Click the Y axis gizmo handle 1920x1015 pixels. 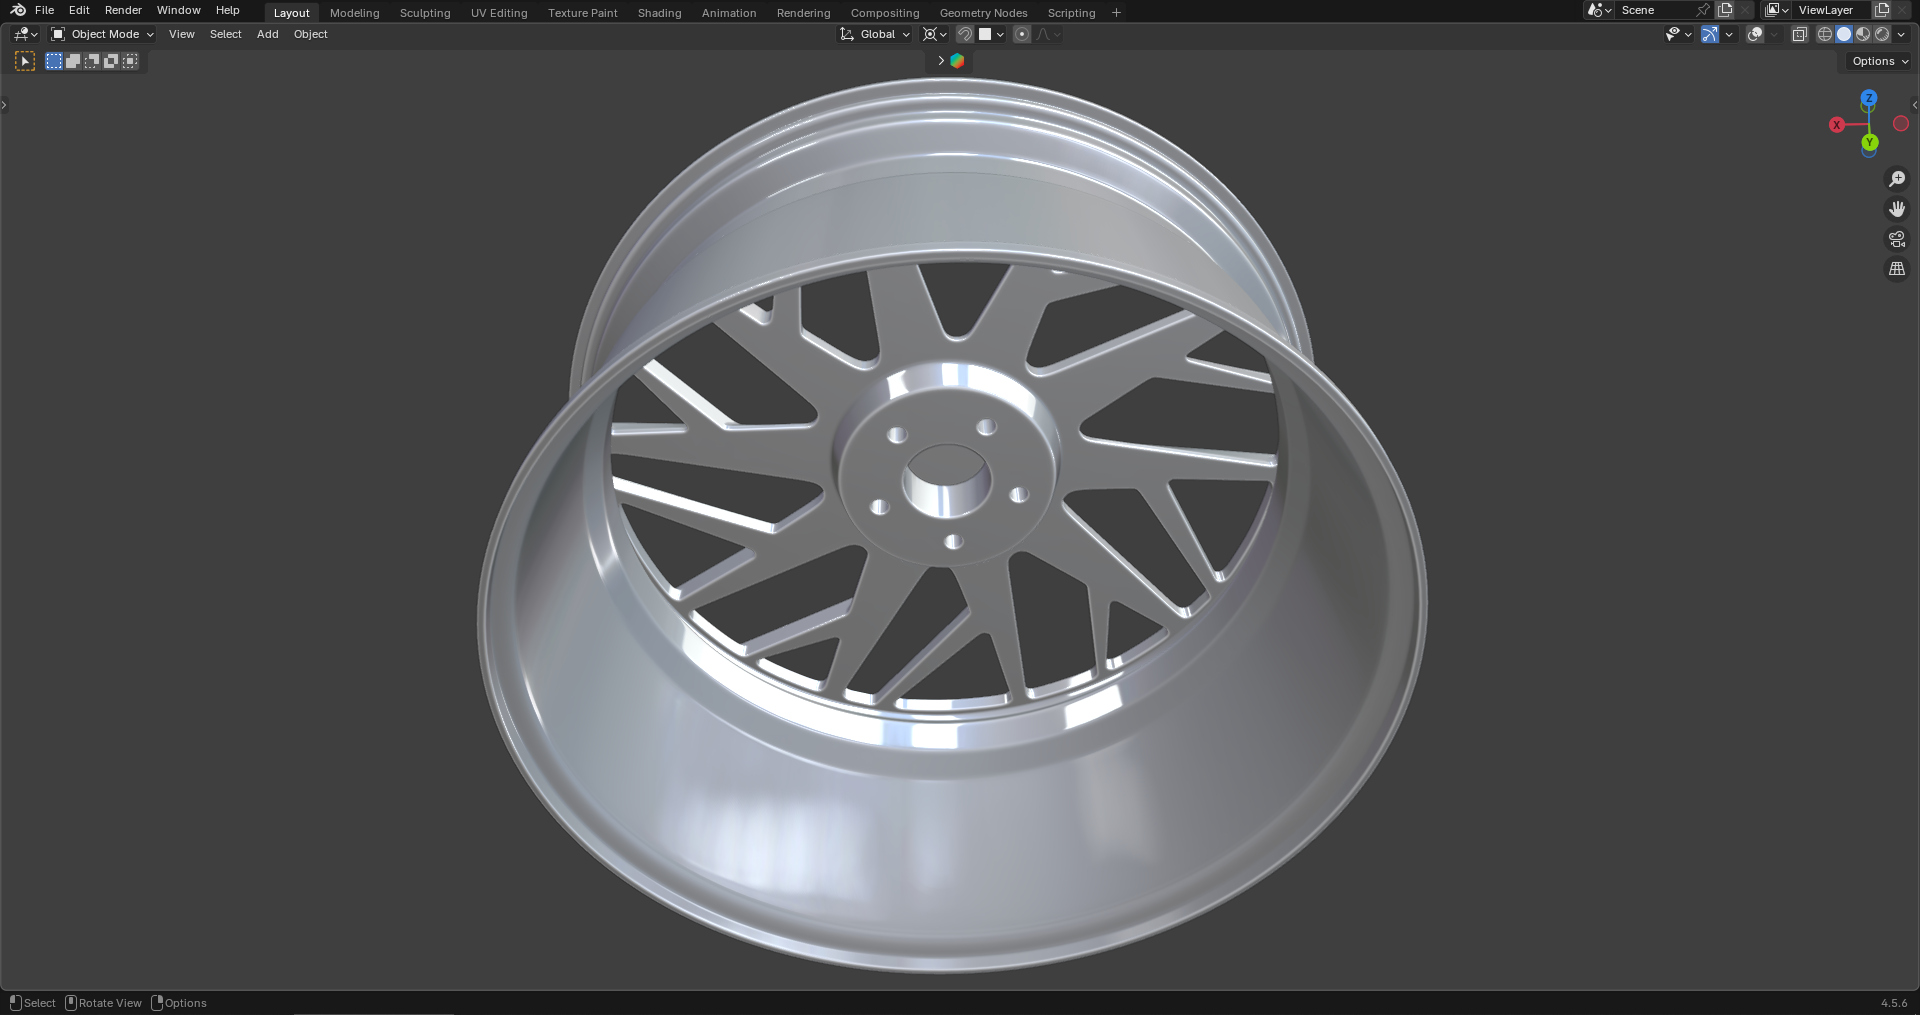click(1870, 143)
